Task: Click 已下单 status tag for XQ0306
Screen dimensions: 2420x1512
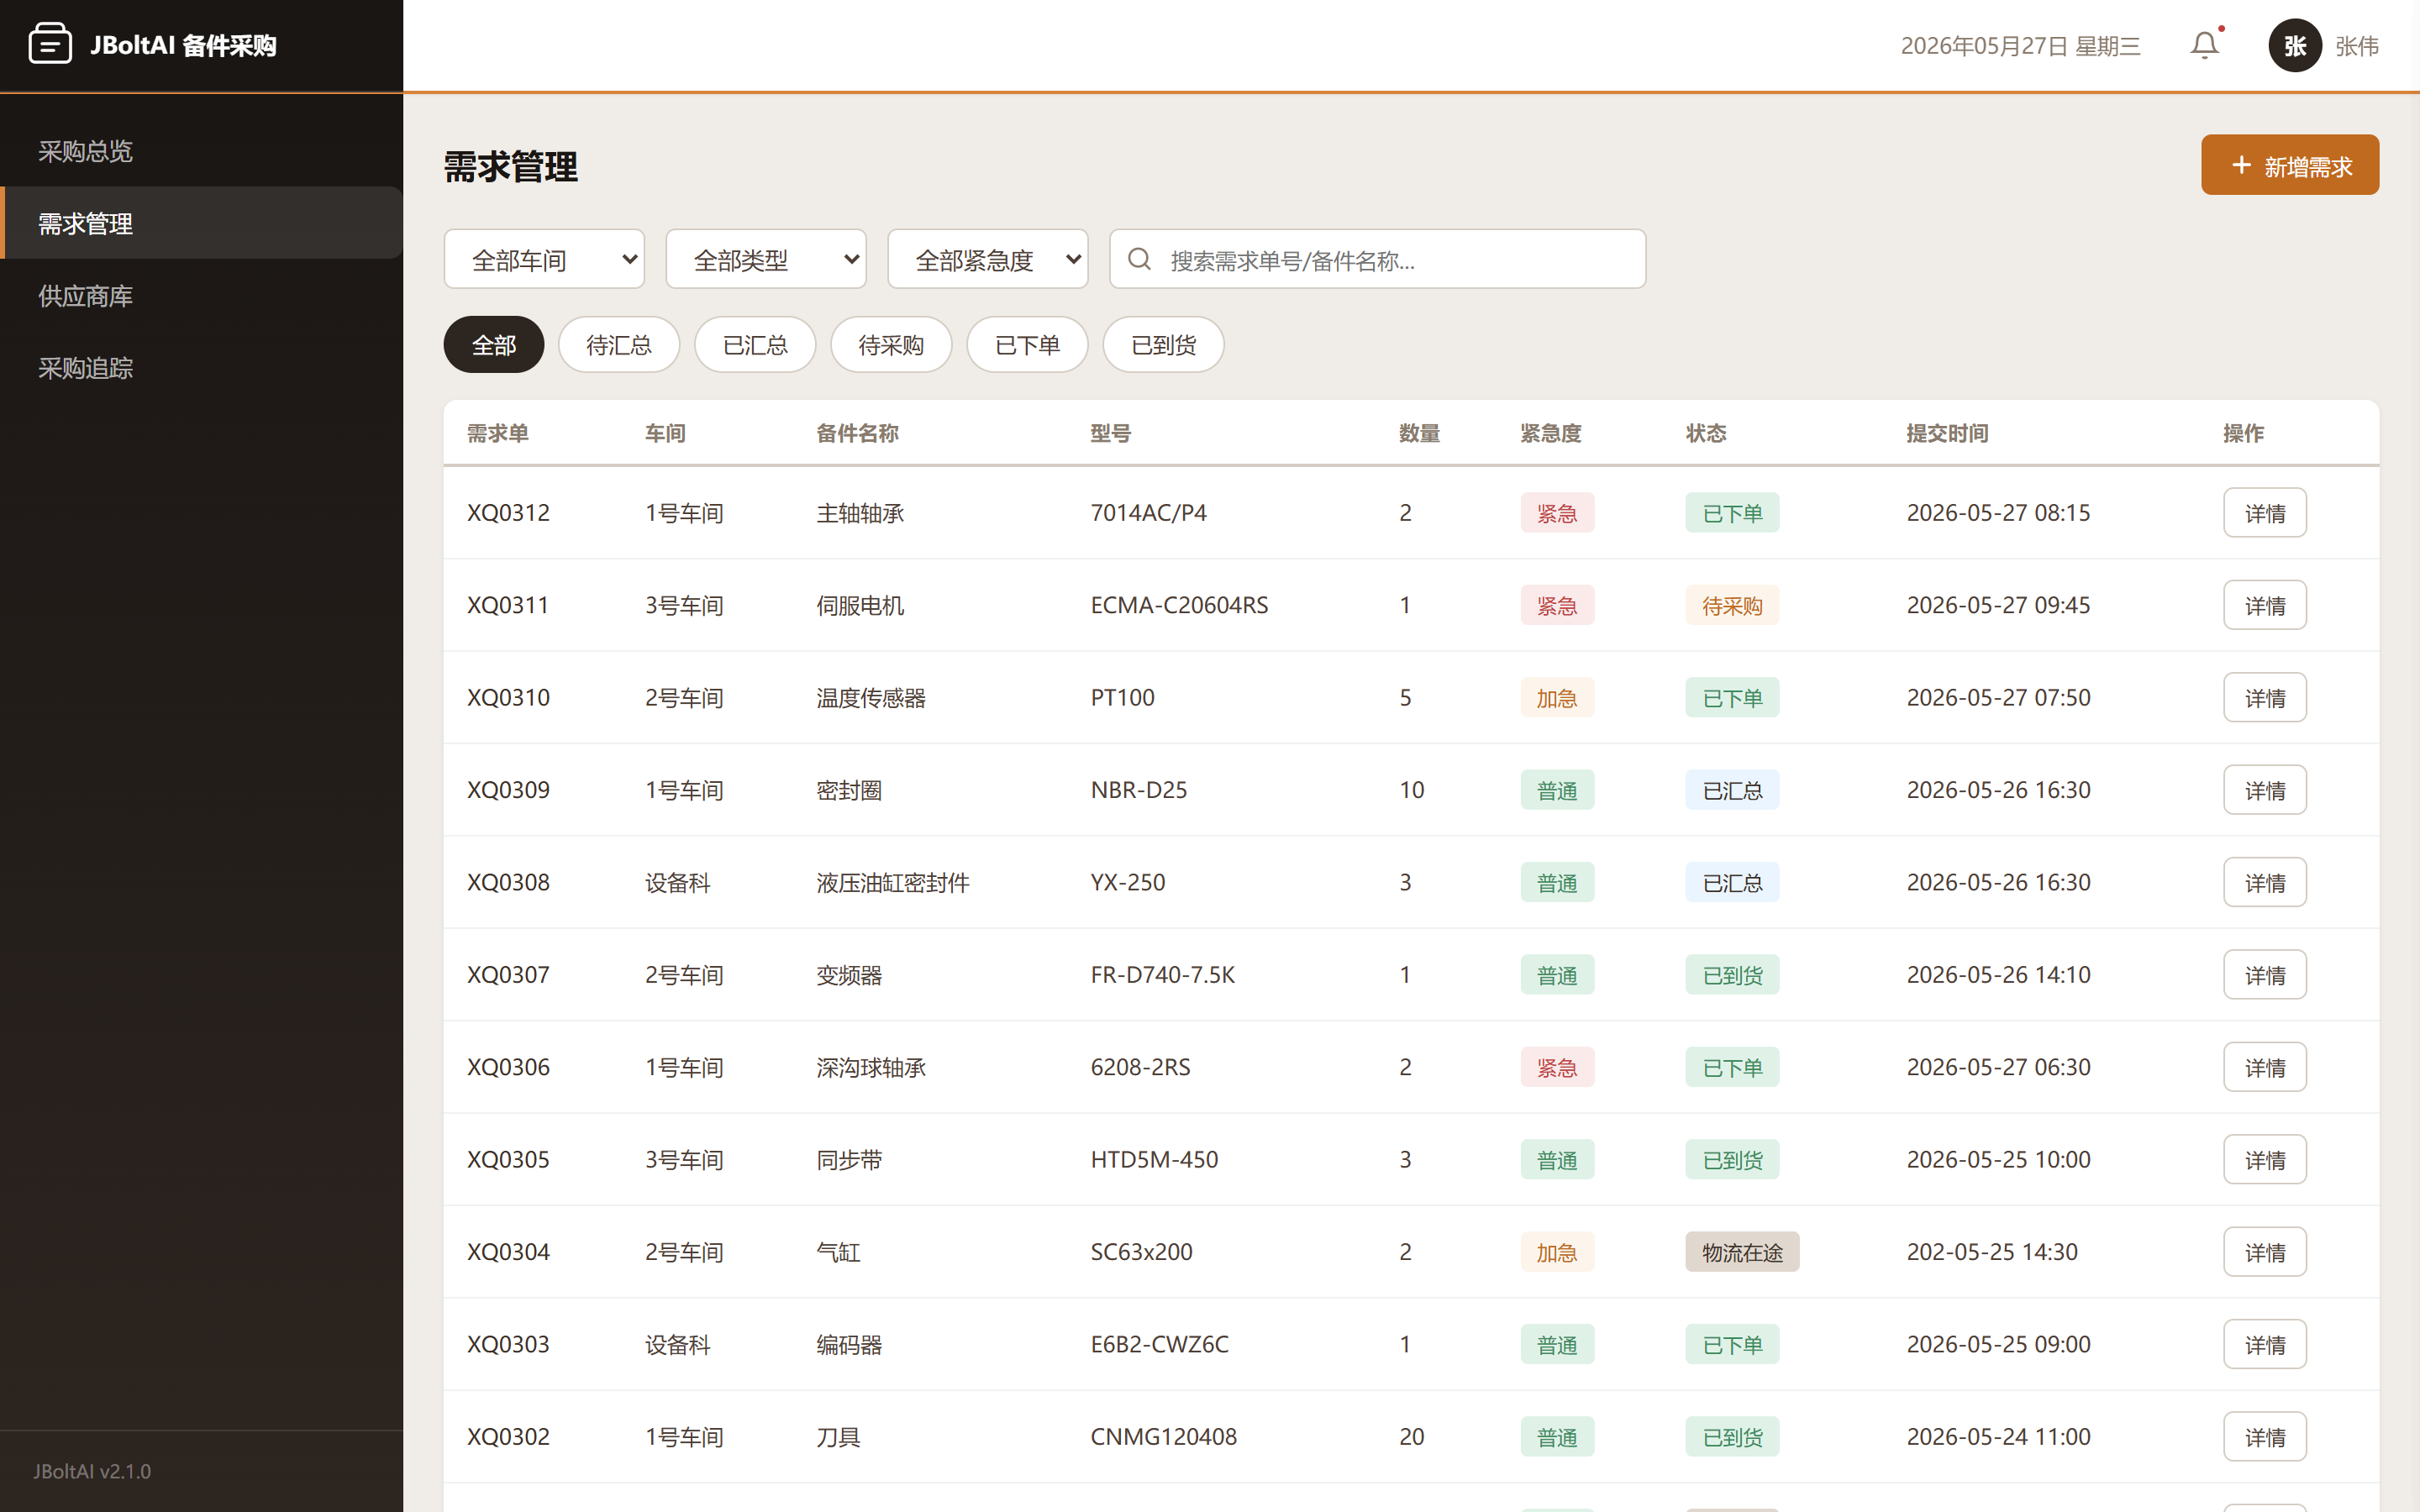Action: (x=1732, y=1067)
